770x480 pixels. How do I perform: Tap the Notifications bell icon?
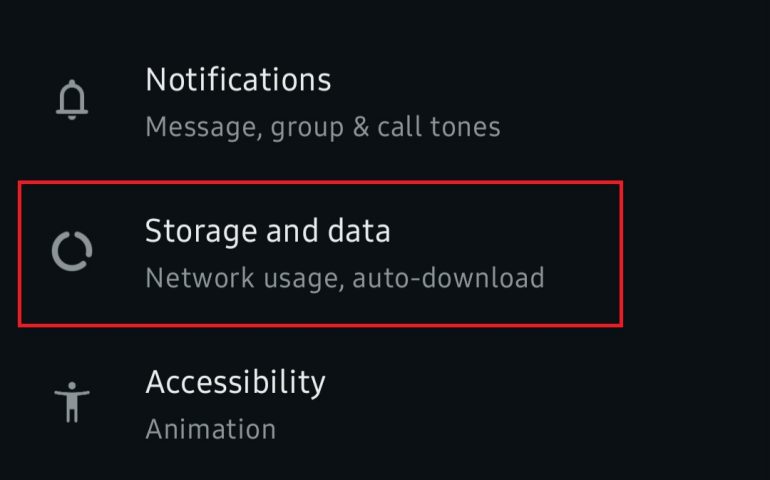[72, 100]
